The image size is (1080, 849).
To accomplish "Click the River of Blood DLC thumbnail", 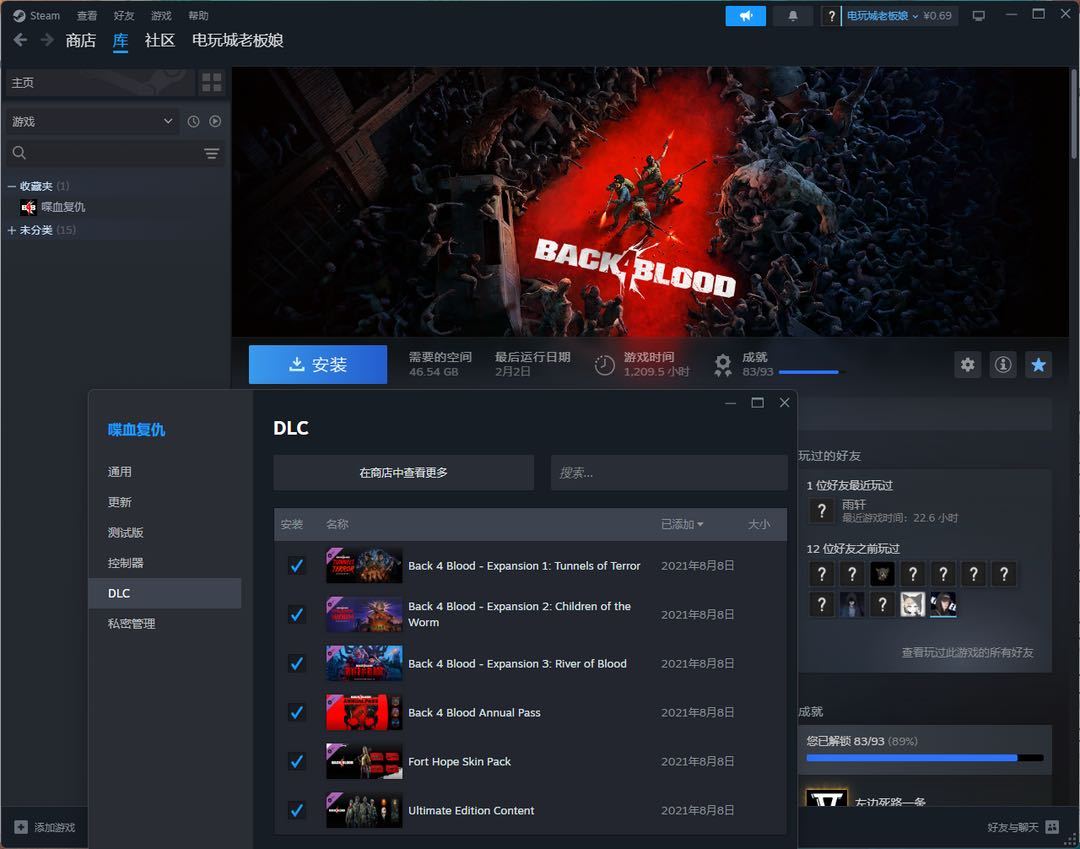I will (364, 663).
